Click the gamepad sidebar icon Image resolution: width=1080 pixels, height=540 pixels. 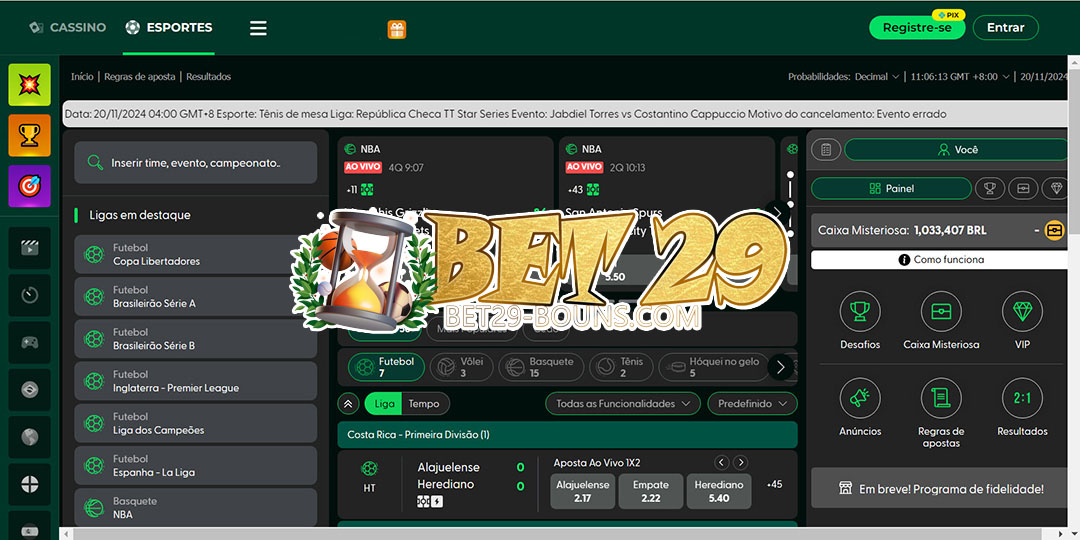click(x=30, y=342)
